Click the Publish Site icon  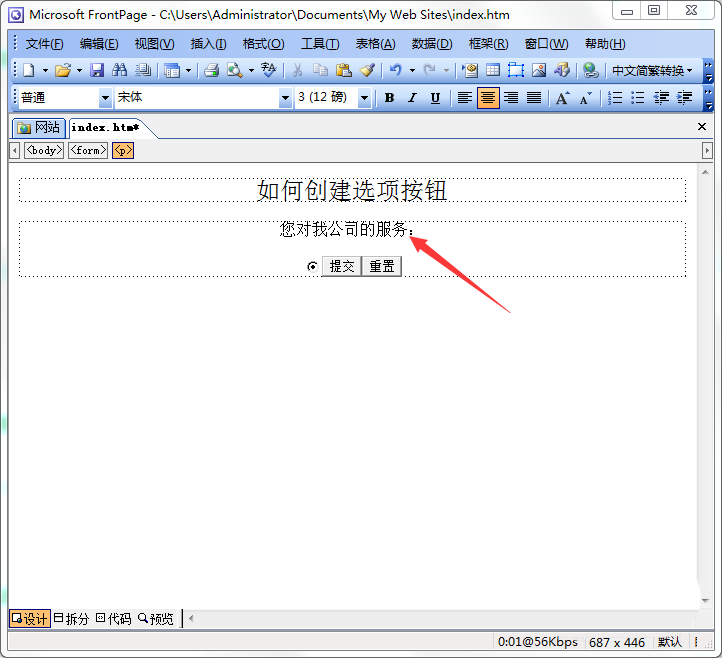[143, 70]
